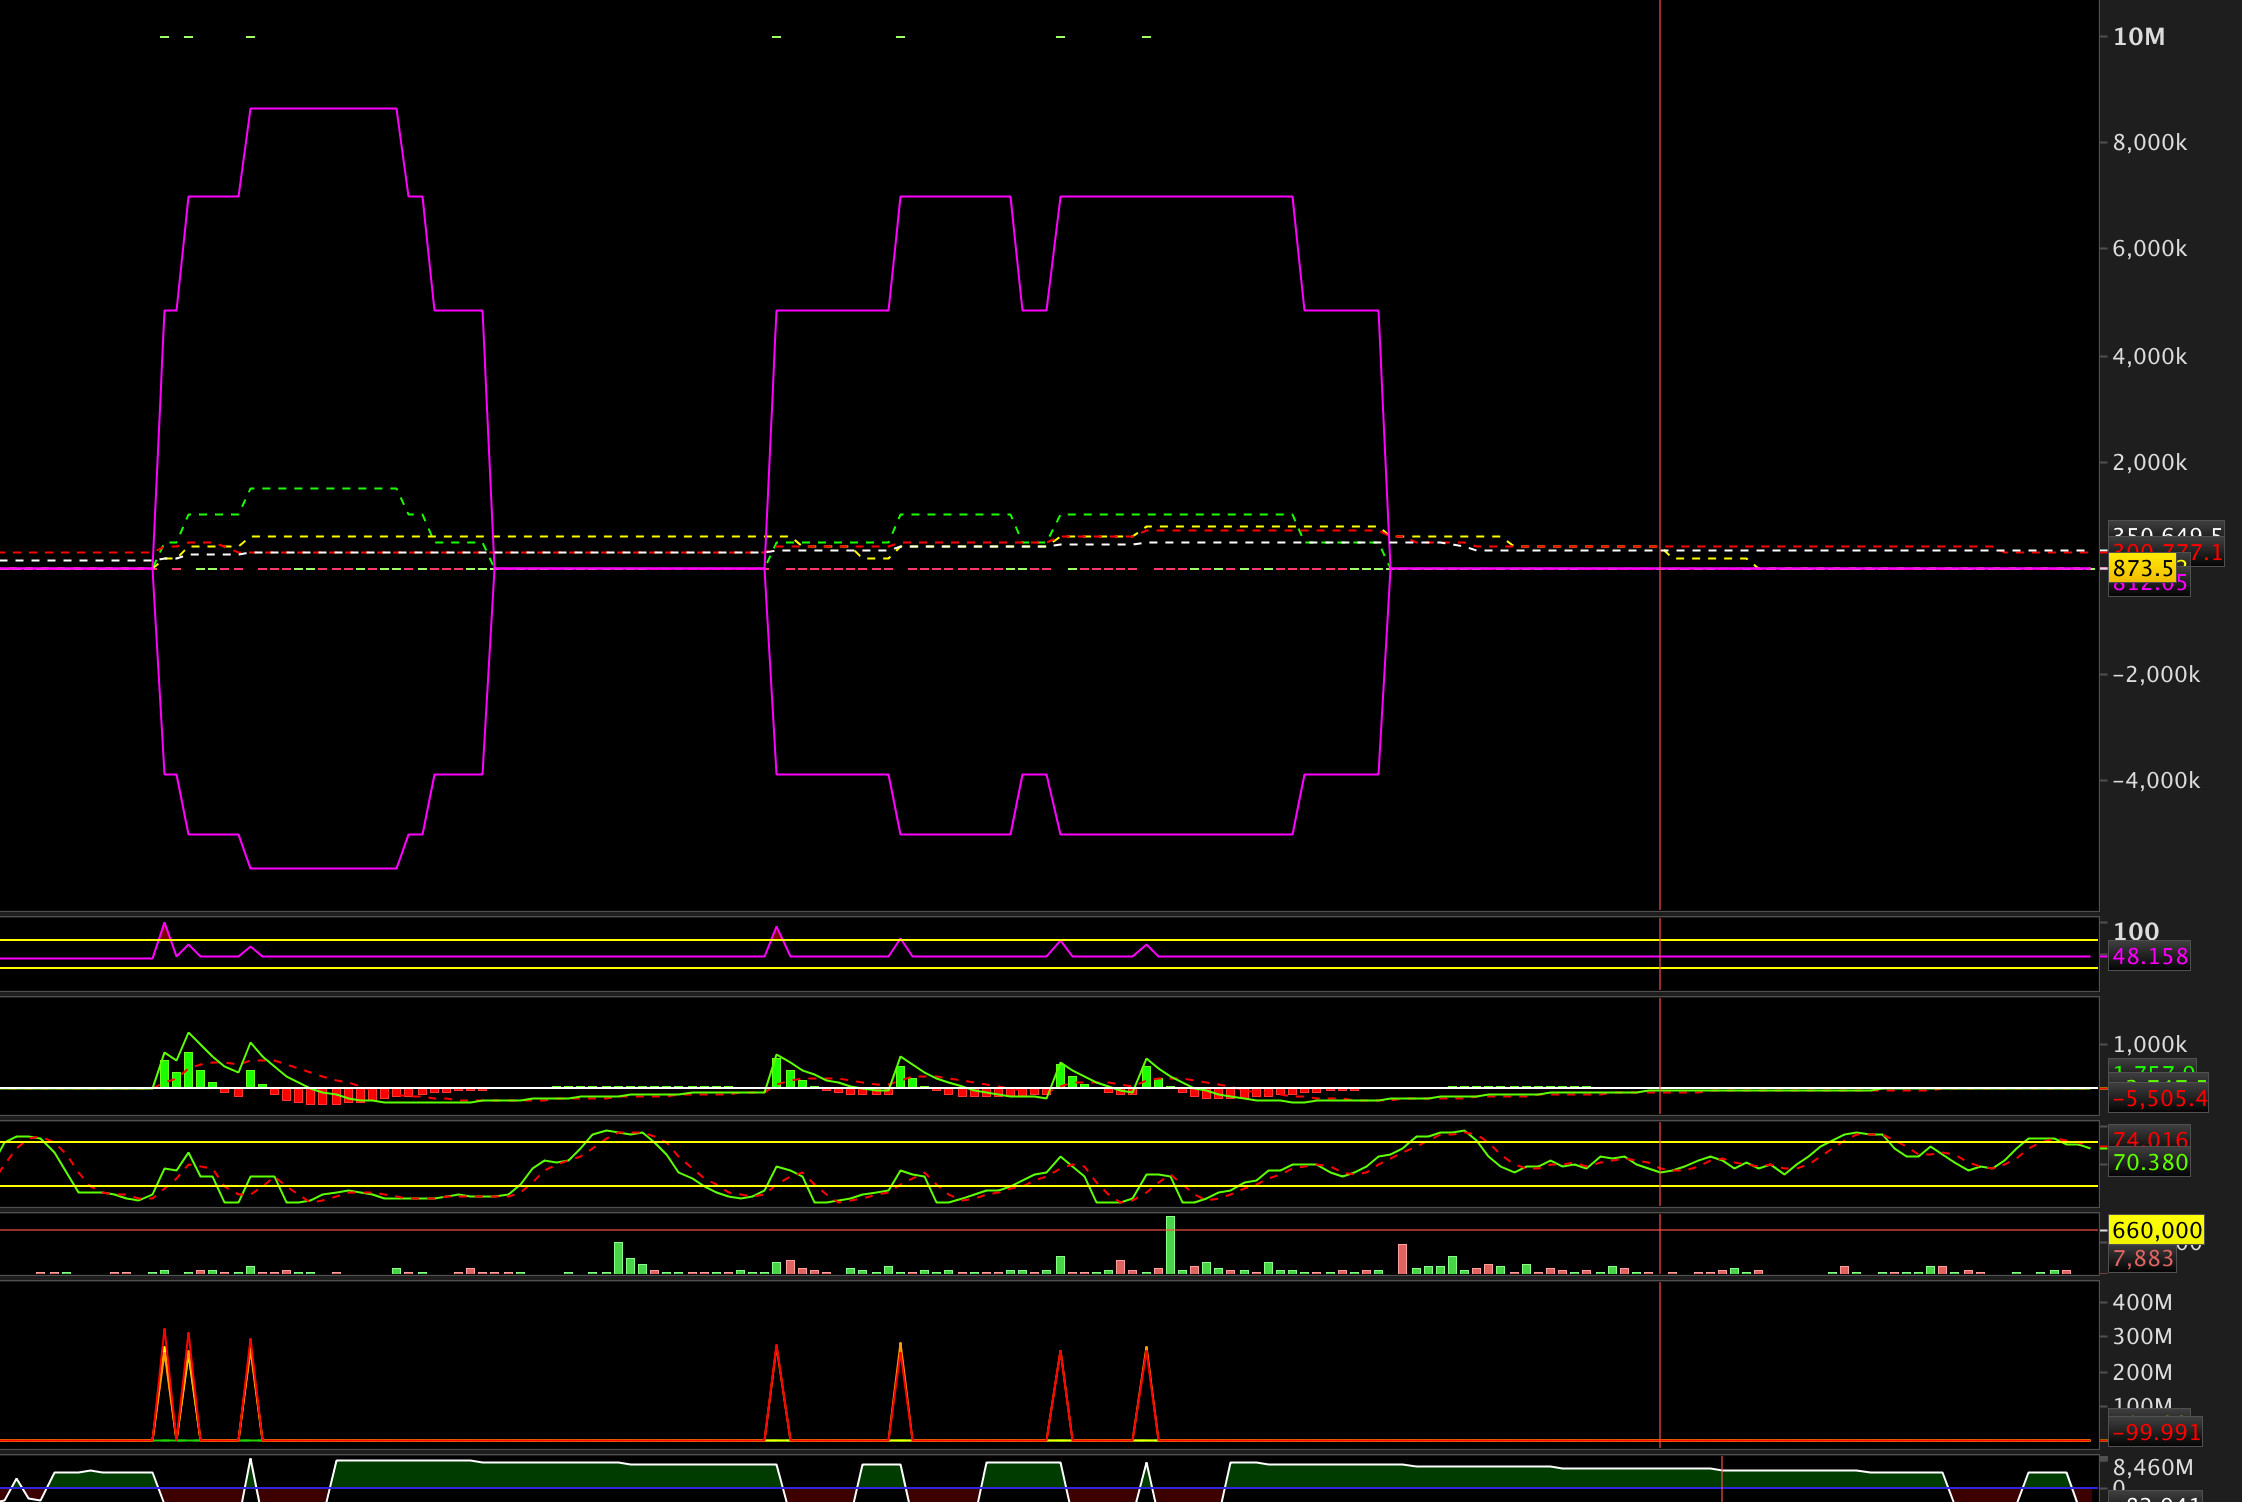This screenshot has height=1502, width=2242.
Task: Click the green 70.380 oscillator value label
Action: click(x=2149, y=1162)
